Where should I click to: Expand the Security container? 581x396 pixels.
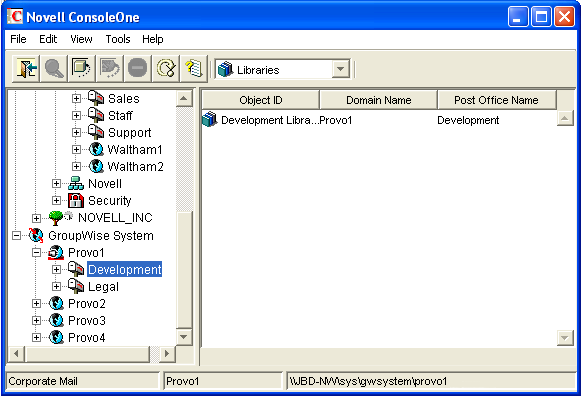(x=56, y=201)
